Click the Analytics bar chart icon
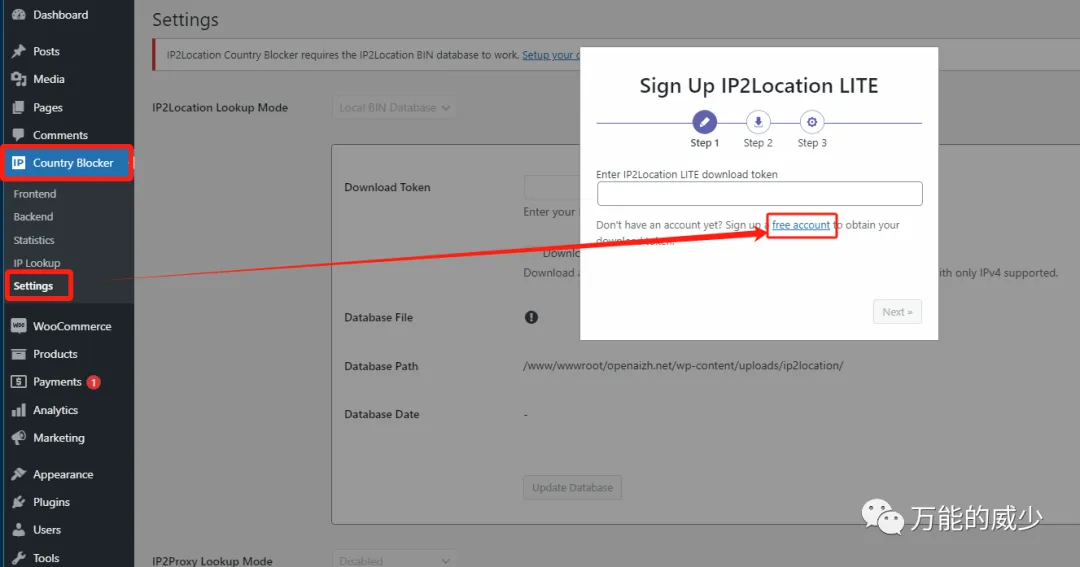Screen dimensions: 1080x567 [19, 410]
